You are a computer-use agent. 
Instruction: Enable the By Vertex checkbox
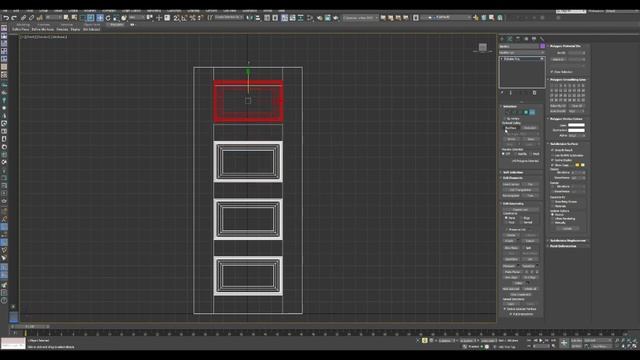(x=505, y=118)
